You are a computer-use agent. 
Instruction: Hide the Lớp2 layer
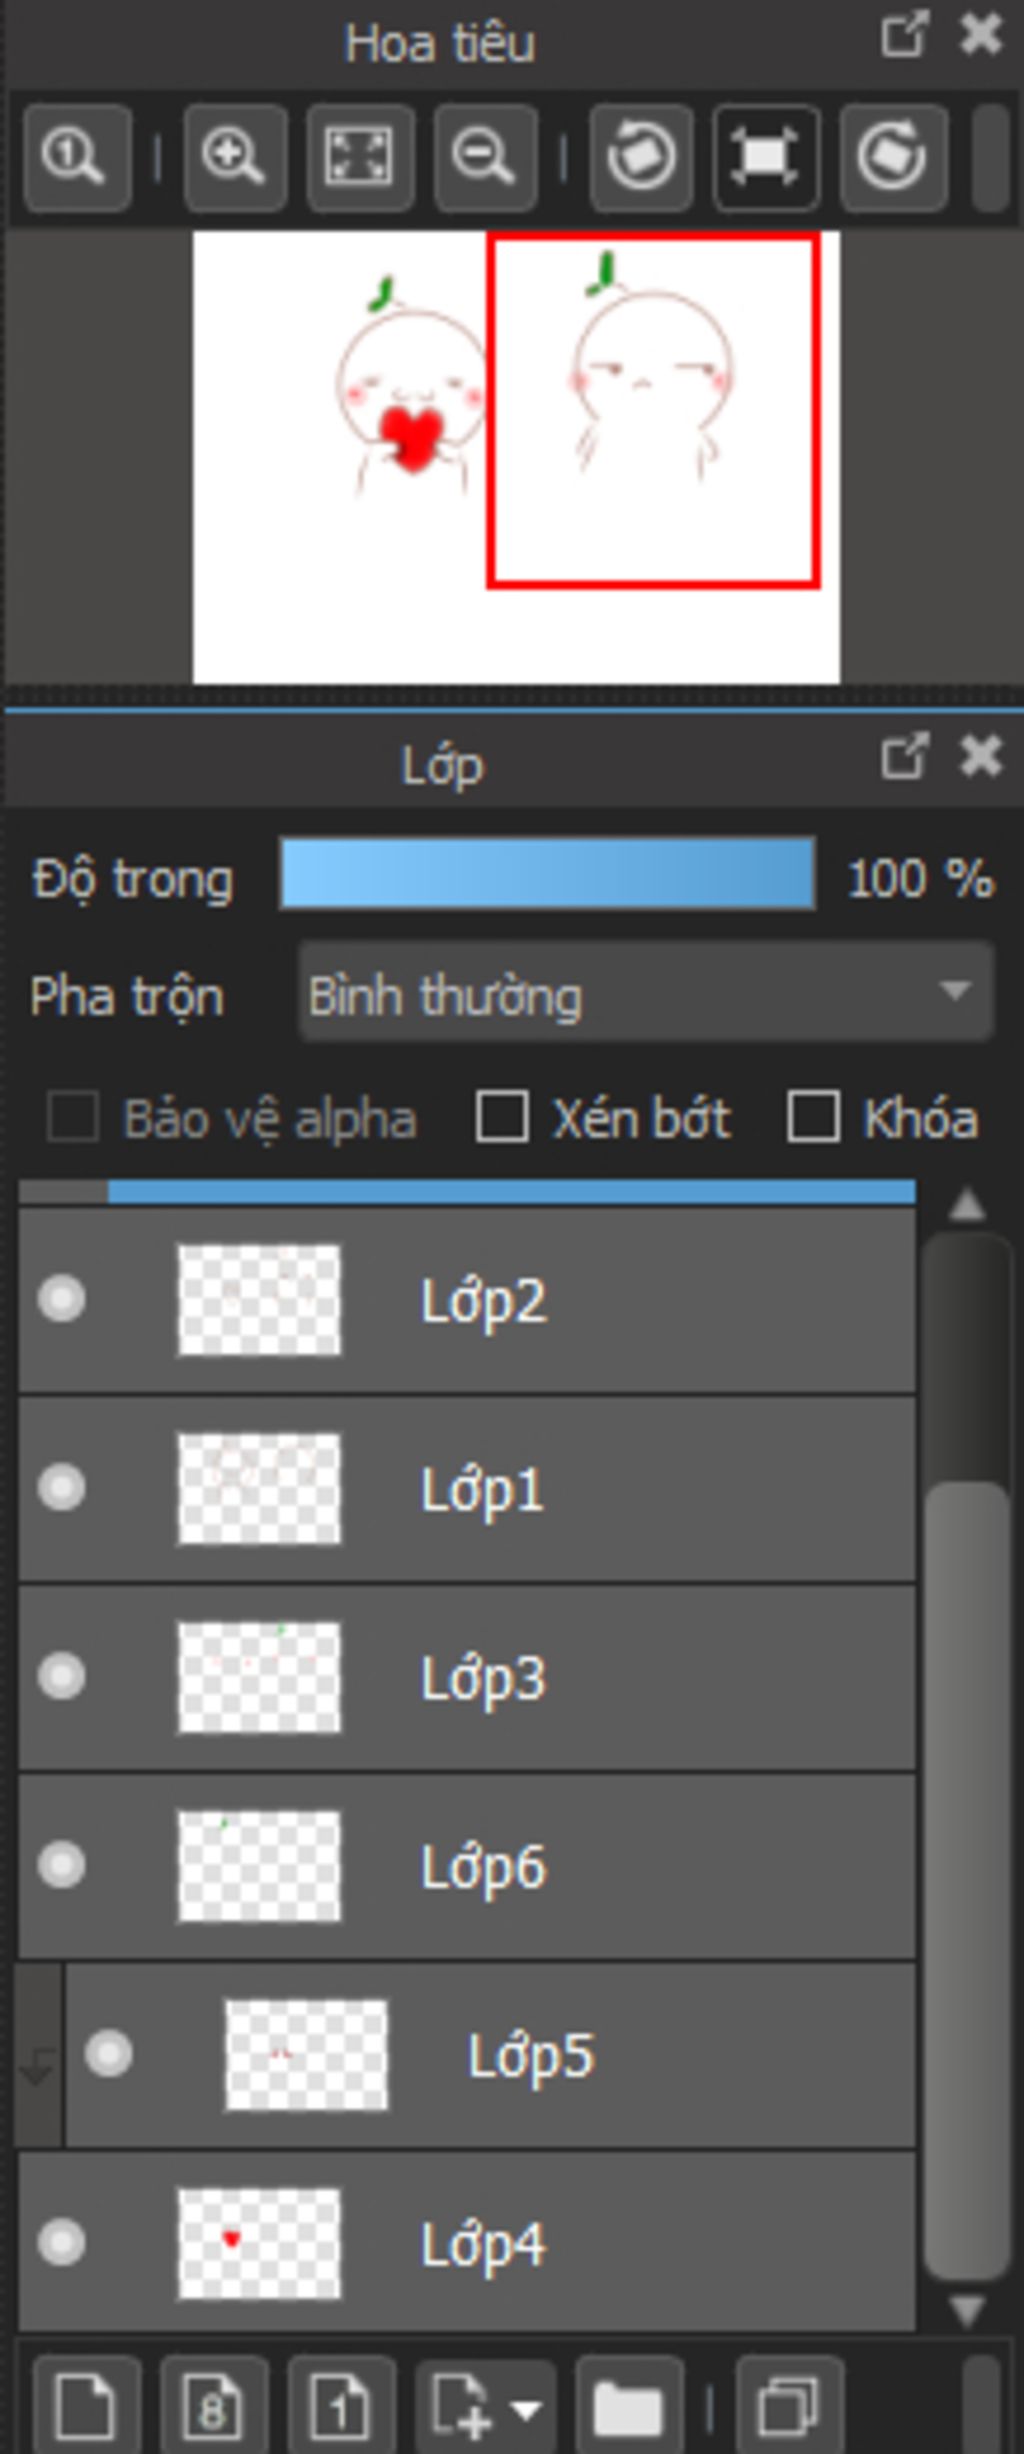coord(62,1299)
